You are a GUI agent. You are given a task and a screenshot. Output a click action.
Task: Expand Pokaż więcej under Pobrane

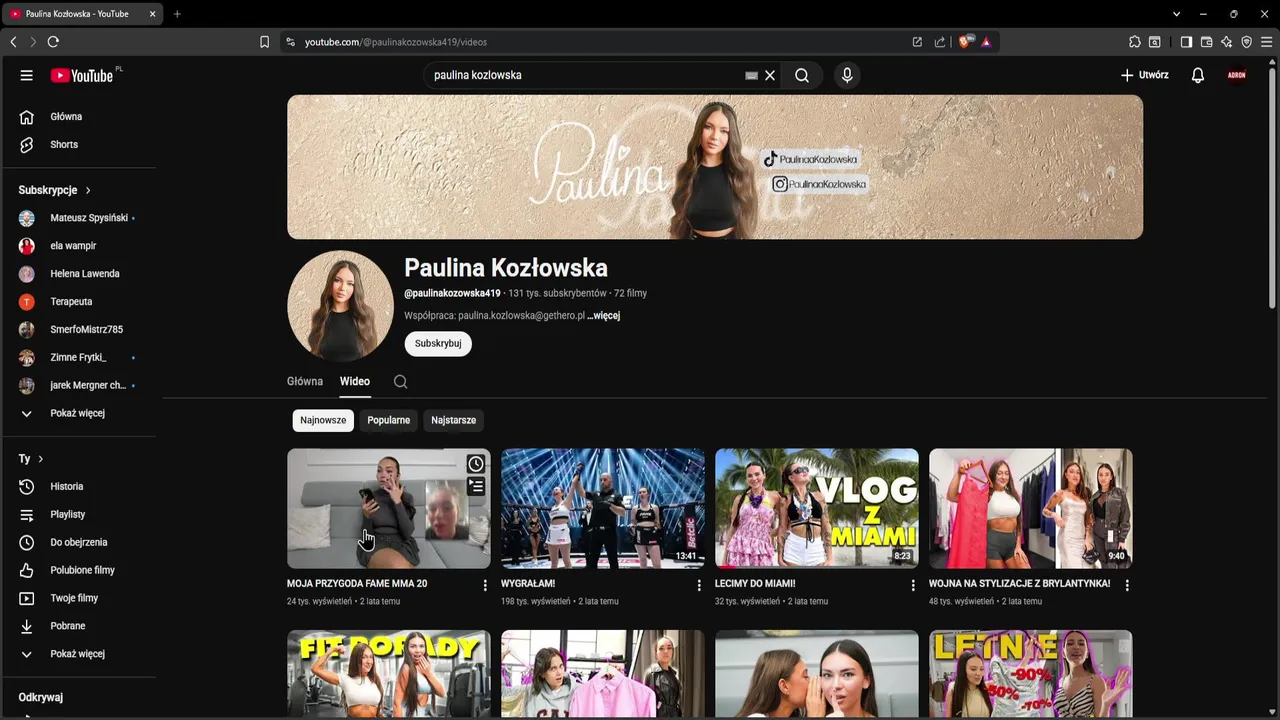coord(79,654)
